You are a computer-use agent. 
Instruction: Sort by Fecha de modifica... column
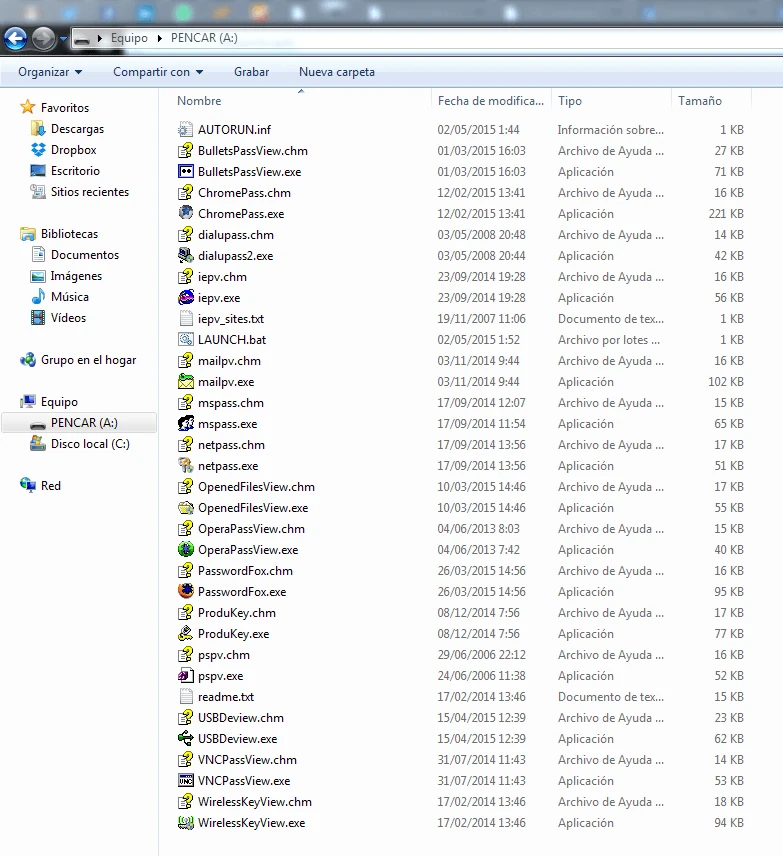click(x=490, y=101)
